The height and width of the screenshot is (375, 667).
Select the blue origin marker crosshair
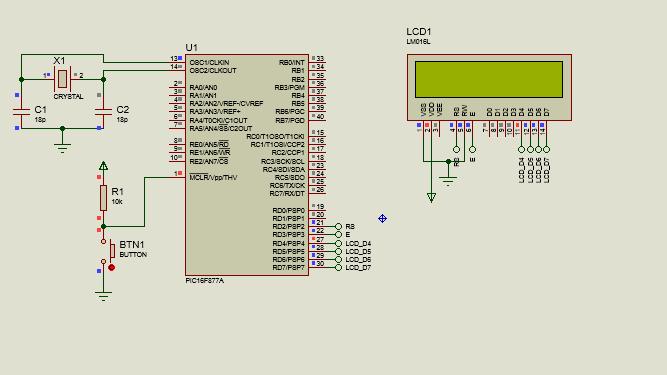(x=382, y=219)
